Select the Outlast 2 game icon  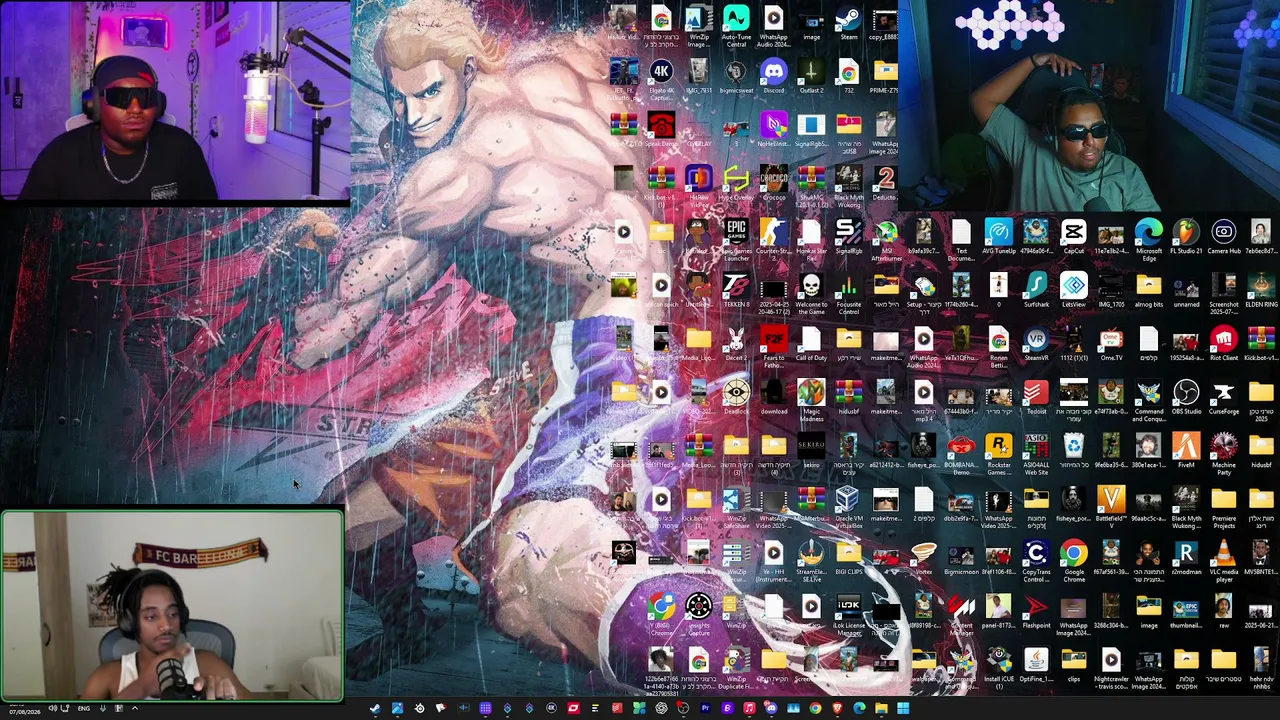(x=811, y=77)
